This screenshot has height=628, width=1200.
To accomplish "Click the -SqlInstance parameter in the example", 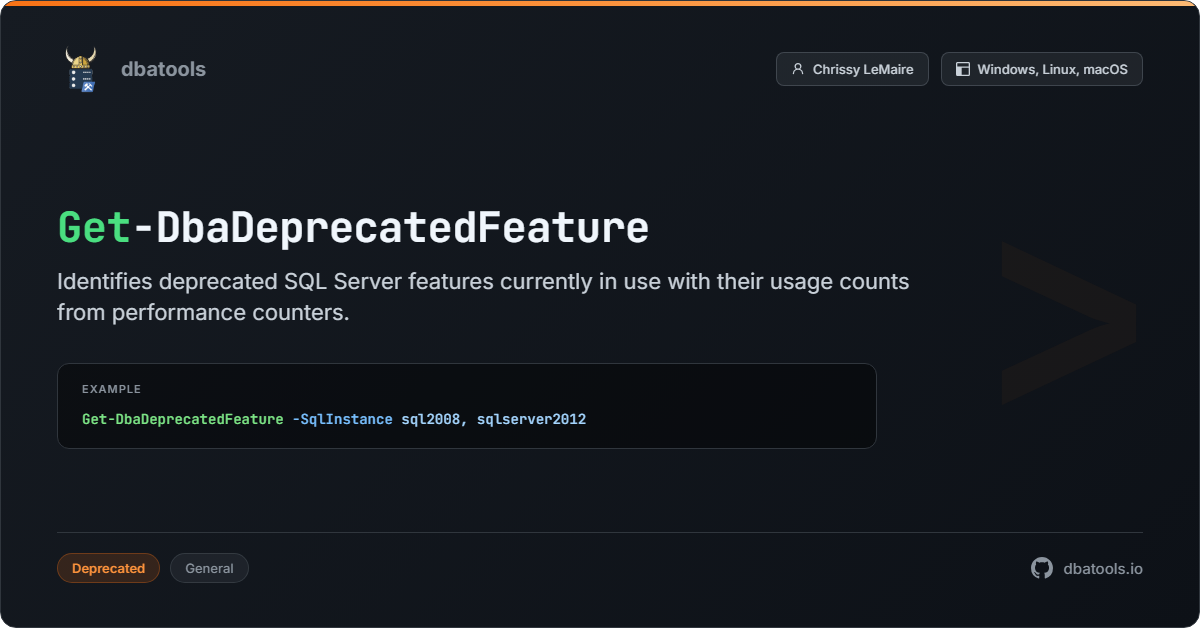I will coord(342,419).
